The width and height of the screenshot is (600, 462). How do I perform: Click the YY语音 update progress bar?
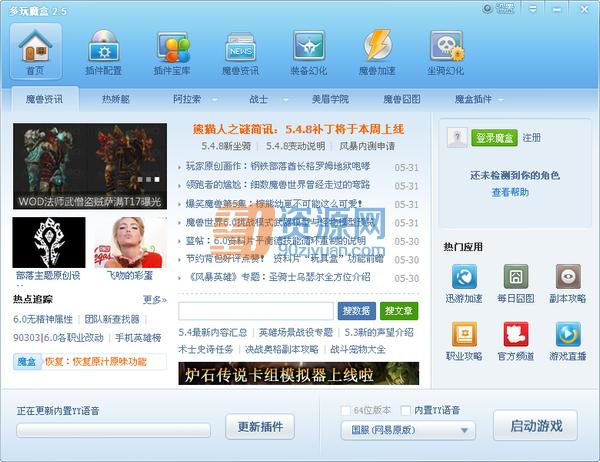pyautogui.click(x=113, y=430)
